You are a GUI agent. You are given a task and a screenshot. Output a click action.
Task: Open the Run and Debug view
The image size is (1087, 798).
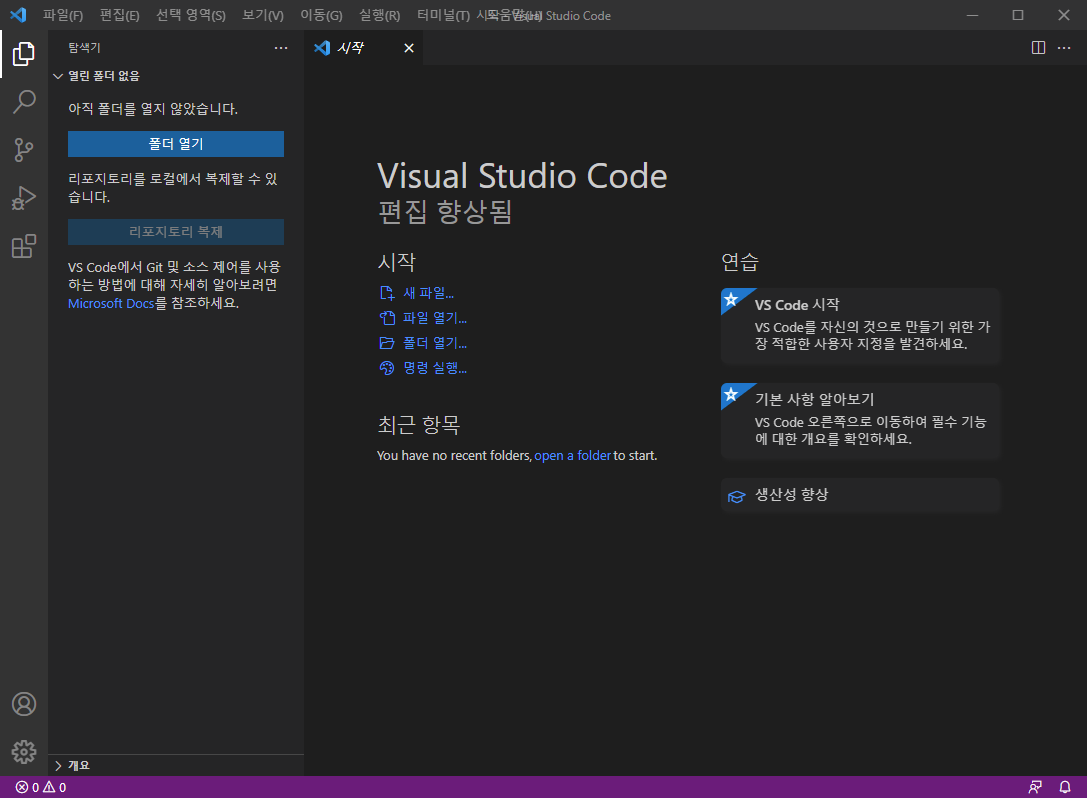pyautogui.click(x=24, y=198)
